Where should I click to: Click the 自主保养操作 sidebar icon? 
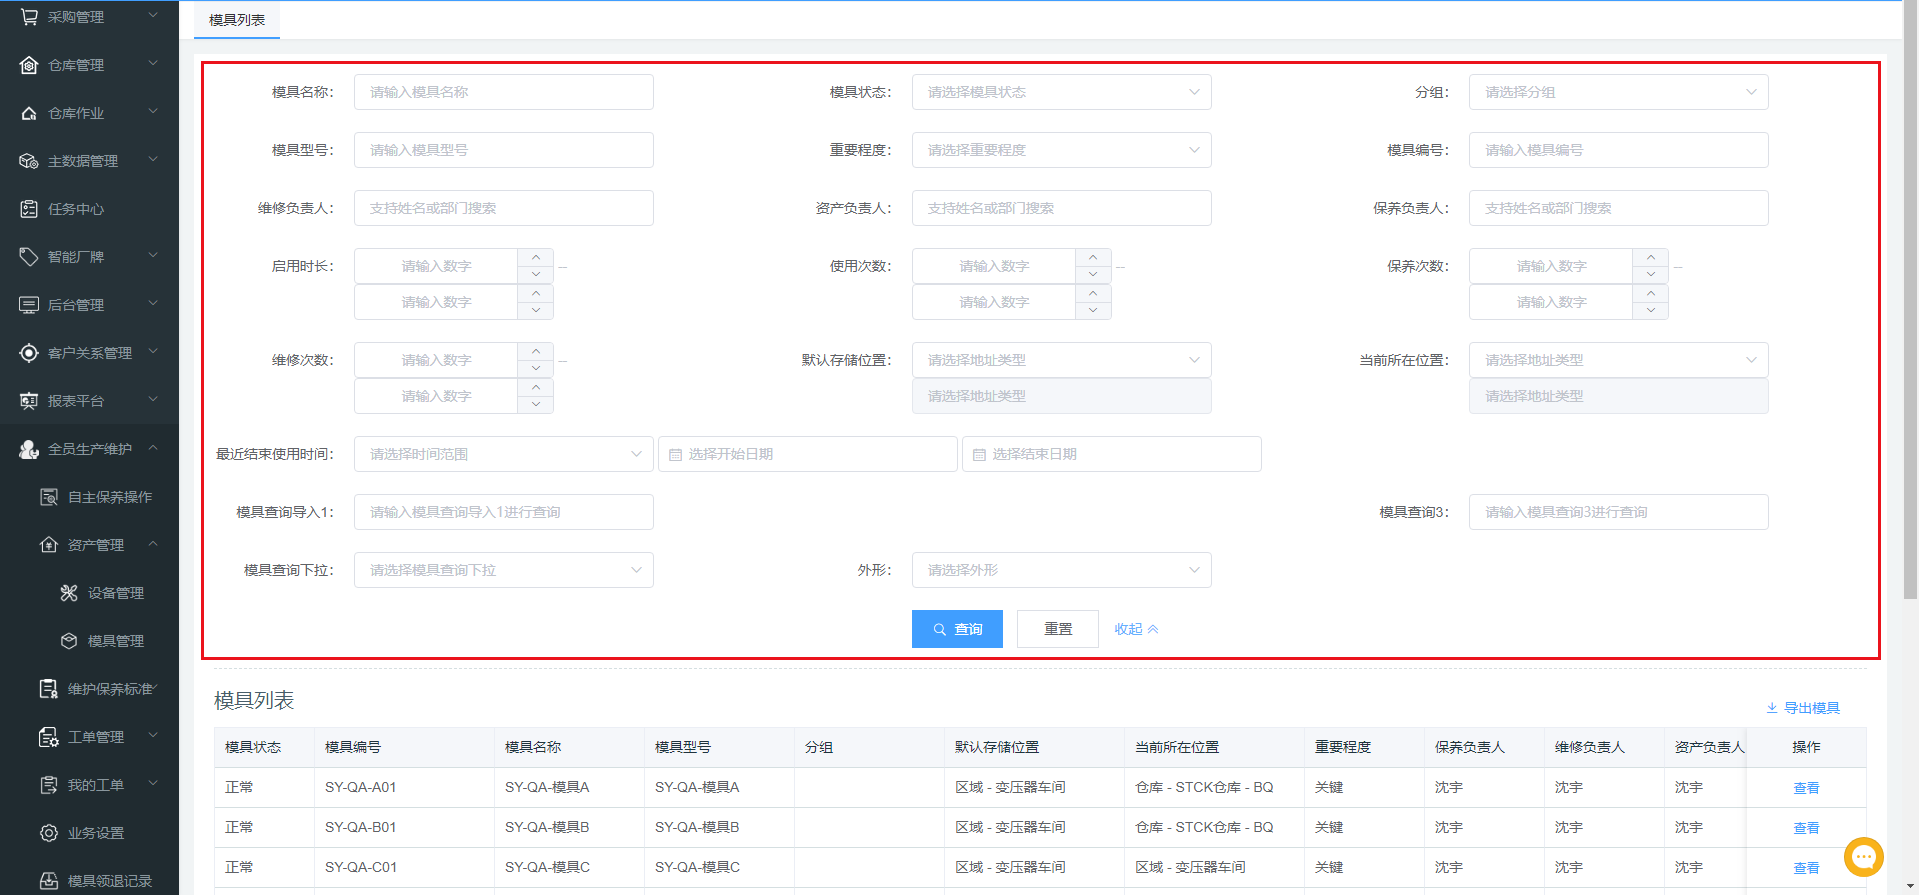(49, 497)
